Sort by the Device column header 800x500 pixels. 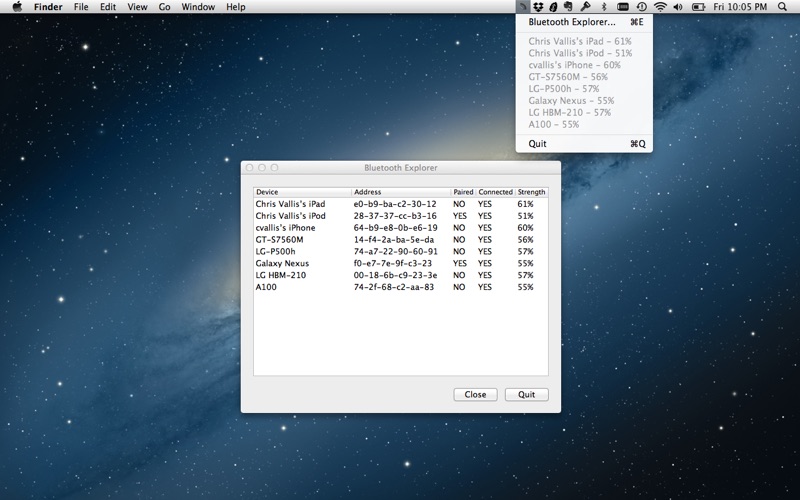point(303,192)
